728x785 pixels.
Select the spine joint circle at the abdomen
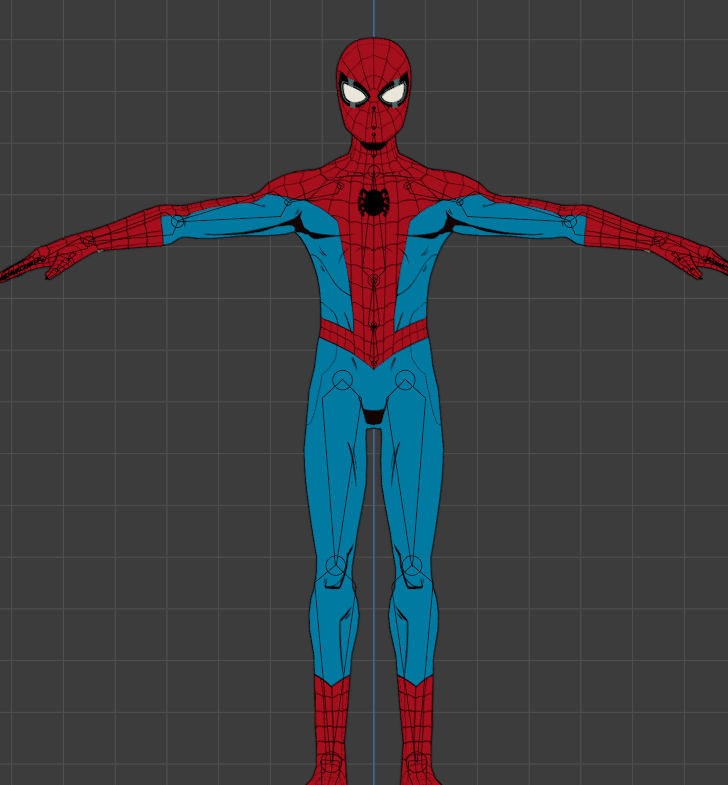[374, 280]
